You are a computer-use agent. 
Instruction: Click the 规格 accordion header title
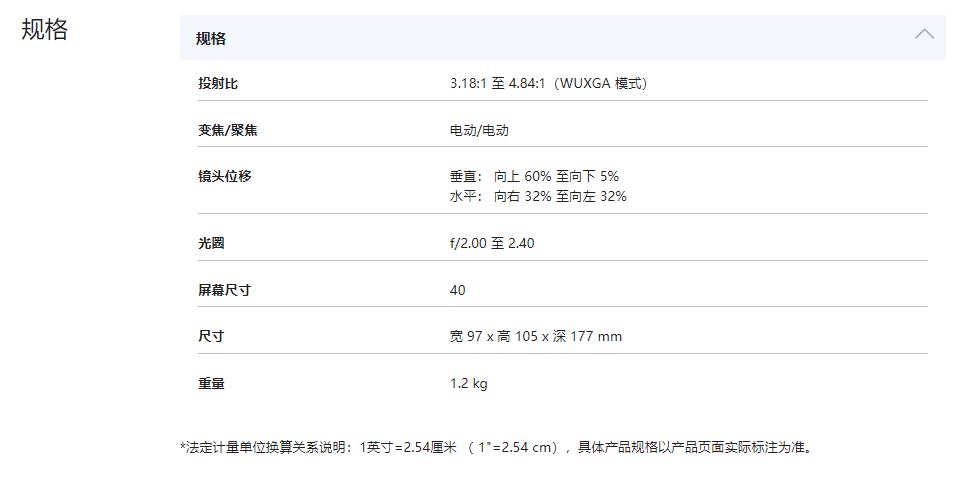tap(211, 39)
